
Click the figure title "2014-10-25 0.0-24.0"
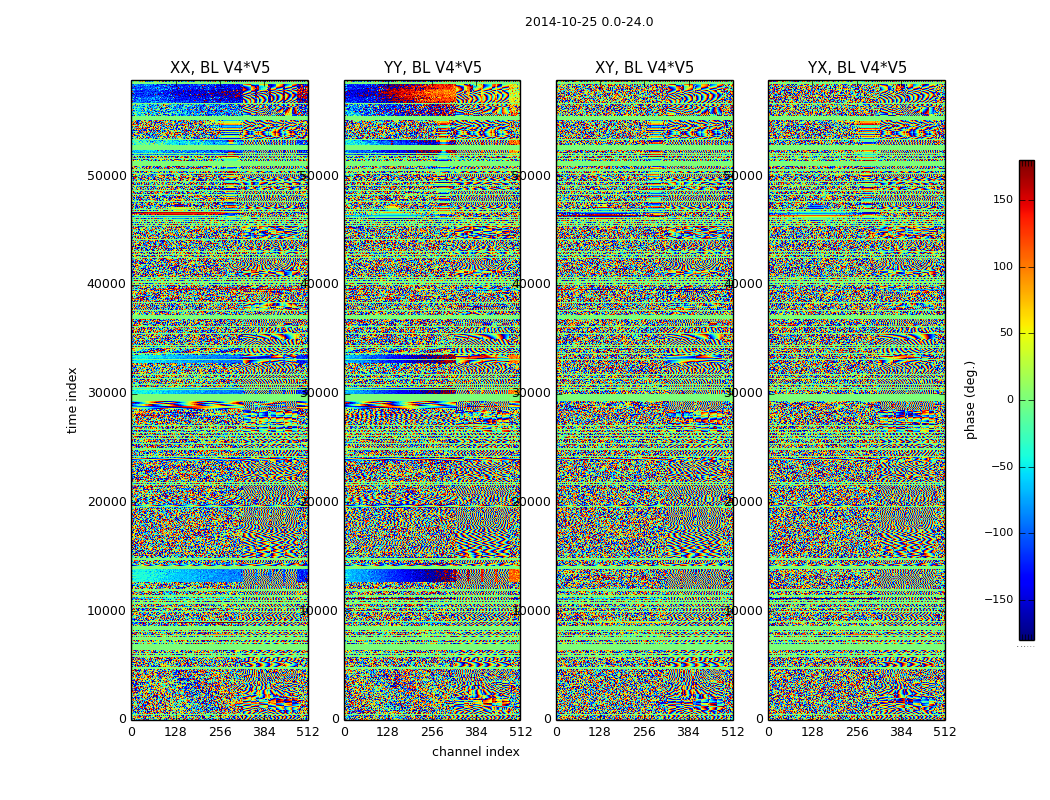(589, 22)
